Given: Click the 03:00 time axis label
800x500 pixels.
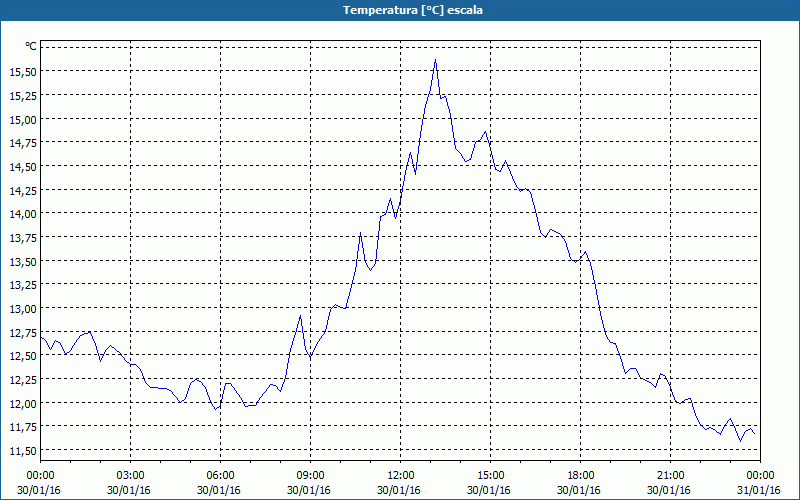Looking at the screenshot, I should (x=131, y=476).
